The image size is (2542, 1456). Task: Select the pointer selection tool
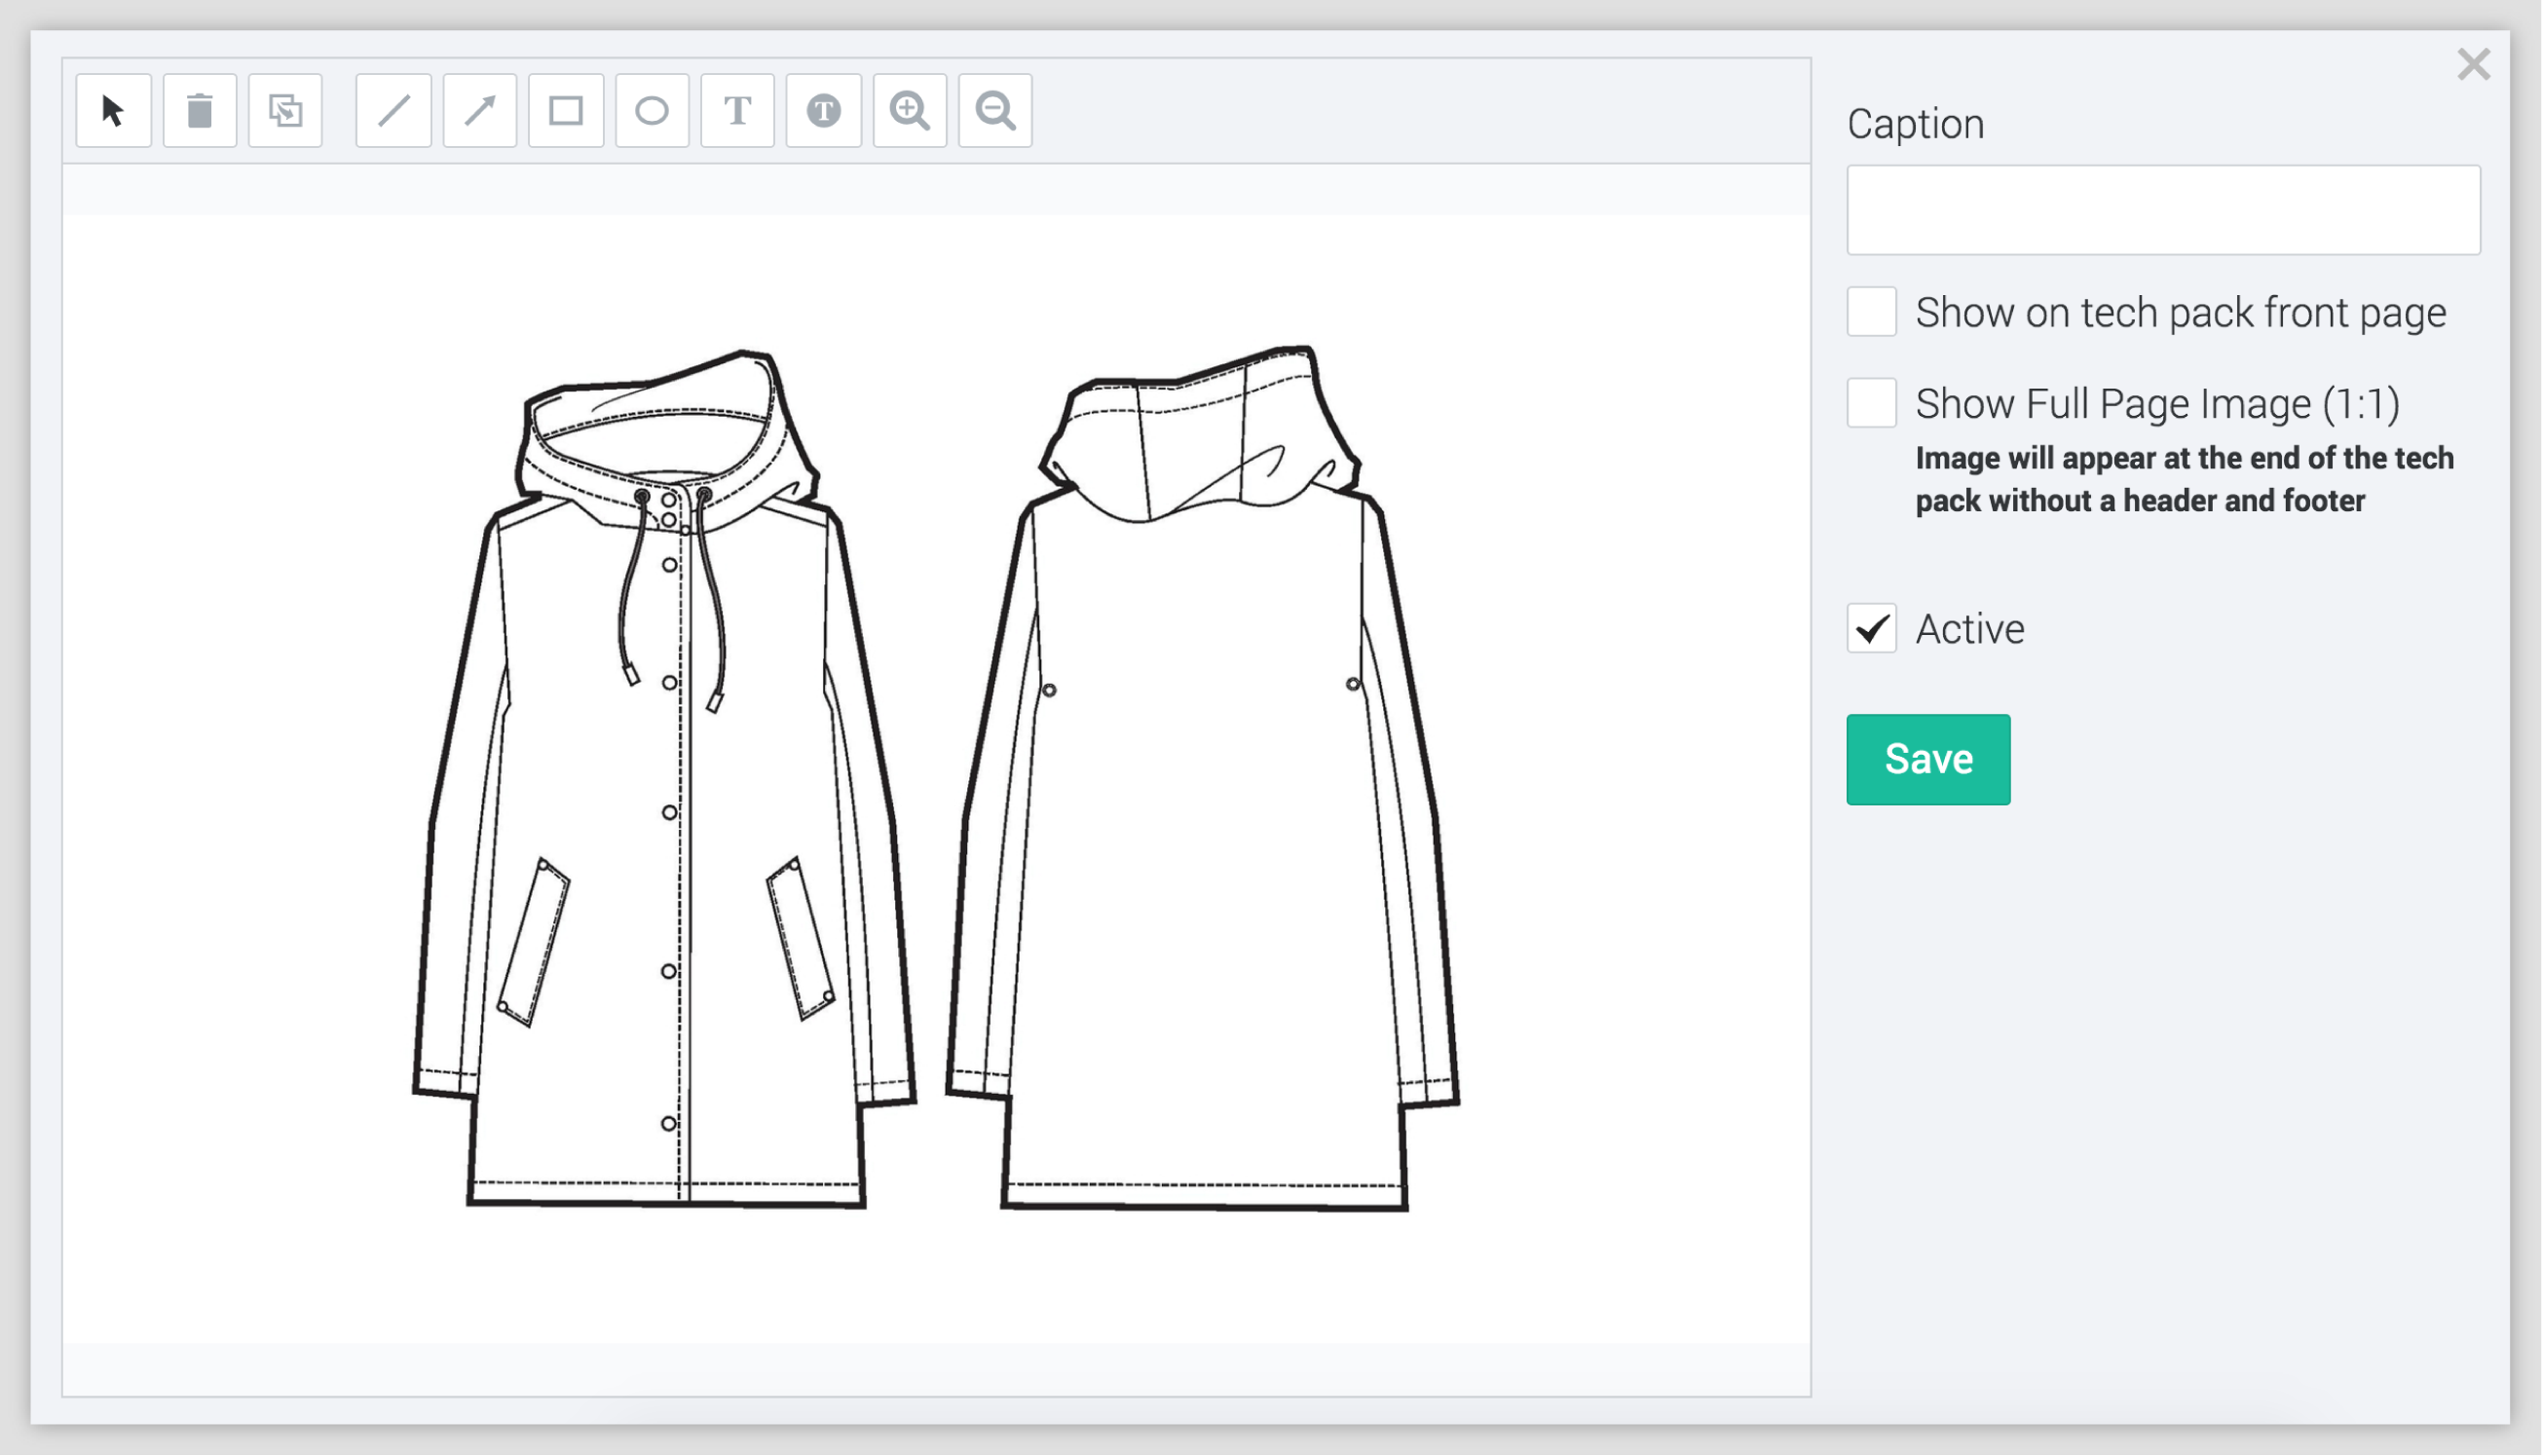(x=113, y=110)
